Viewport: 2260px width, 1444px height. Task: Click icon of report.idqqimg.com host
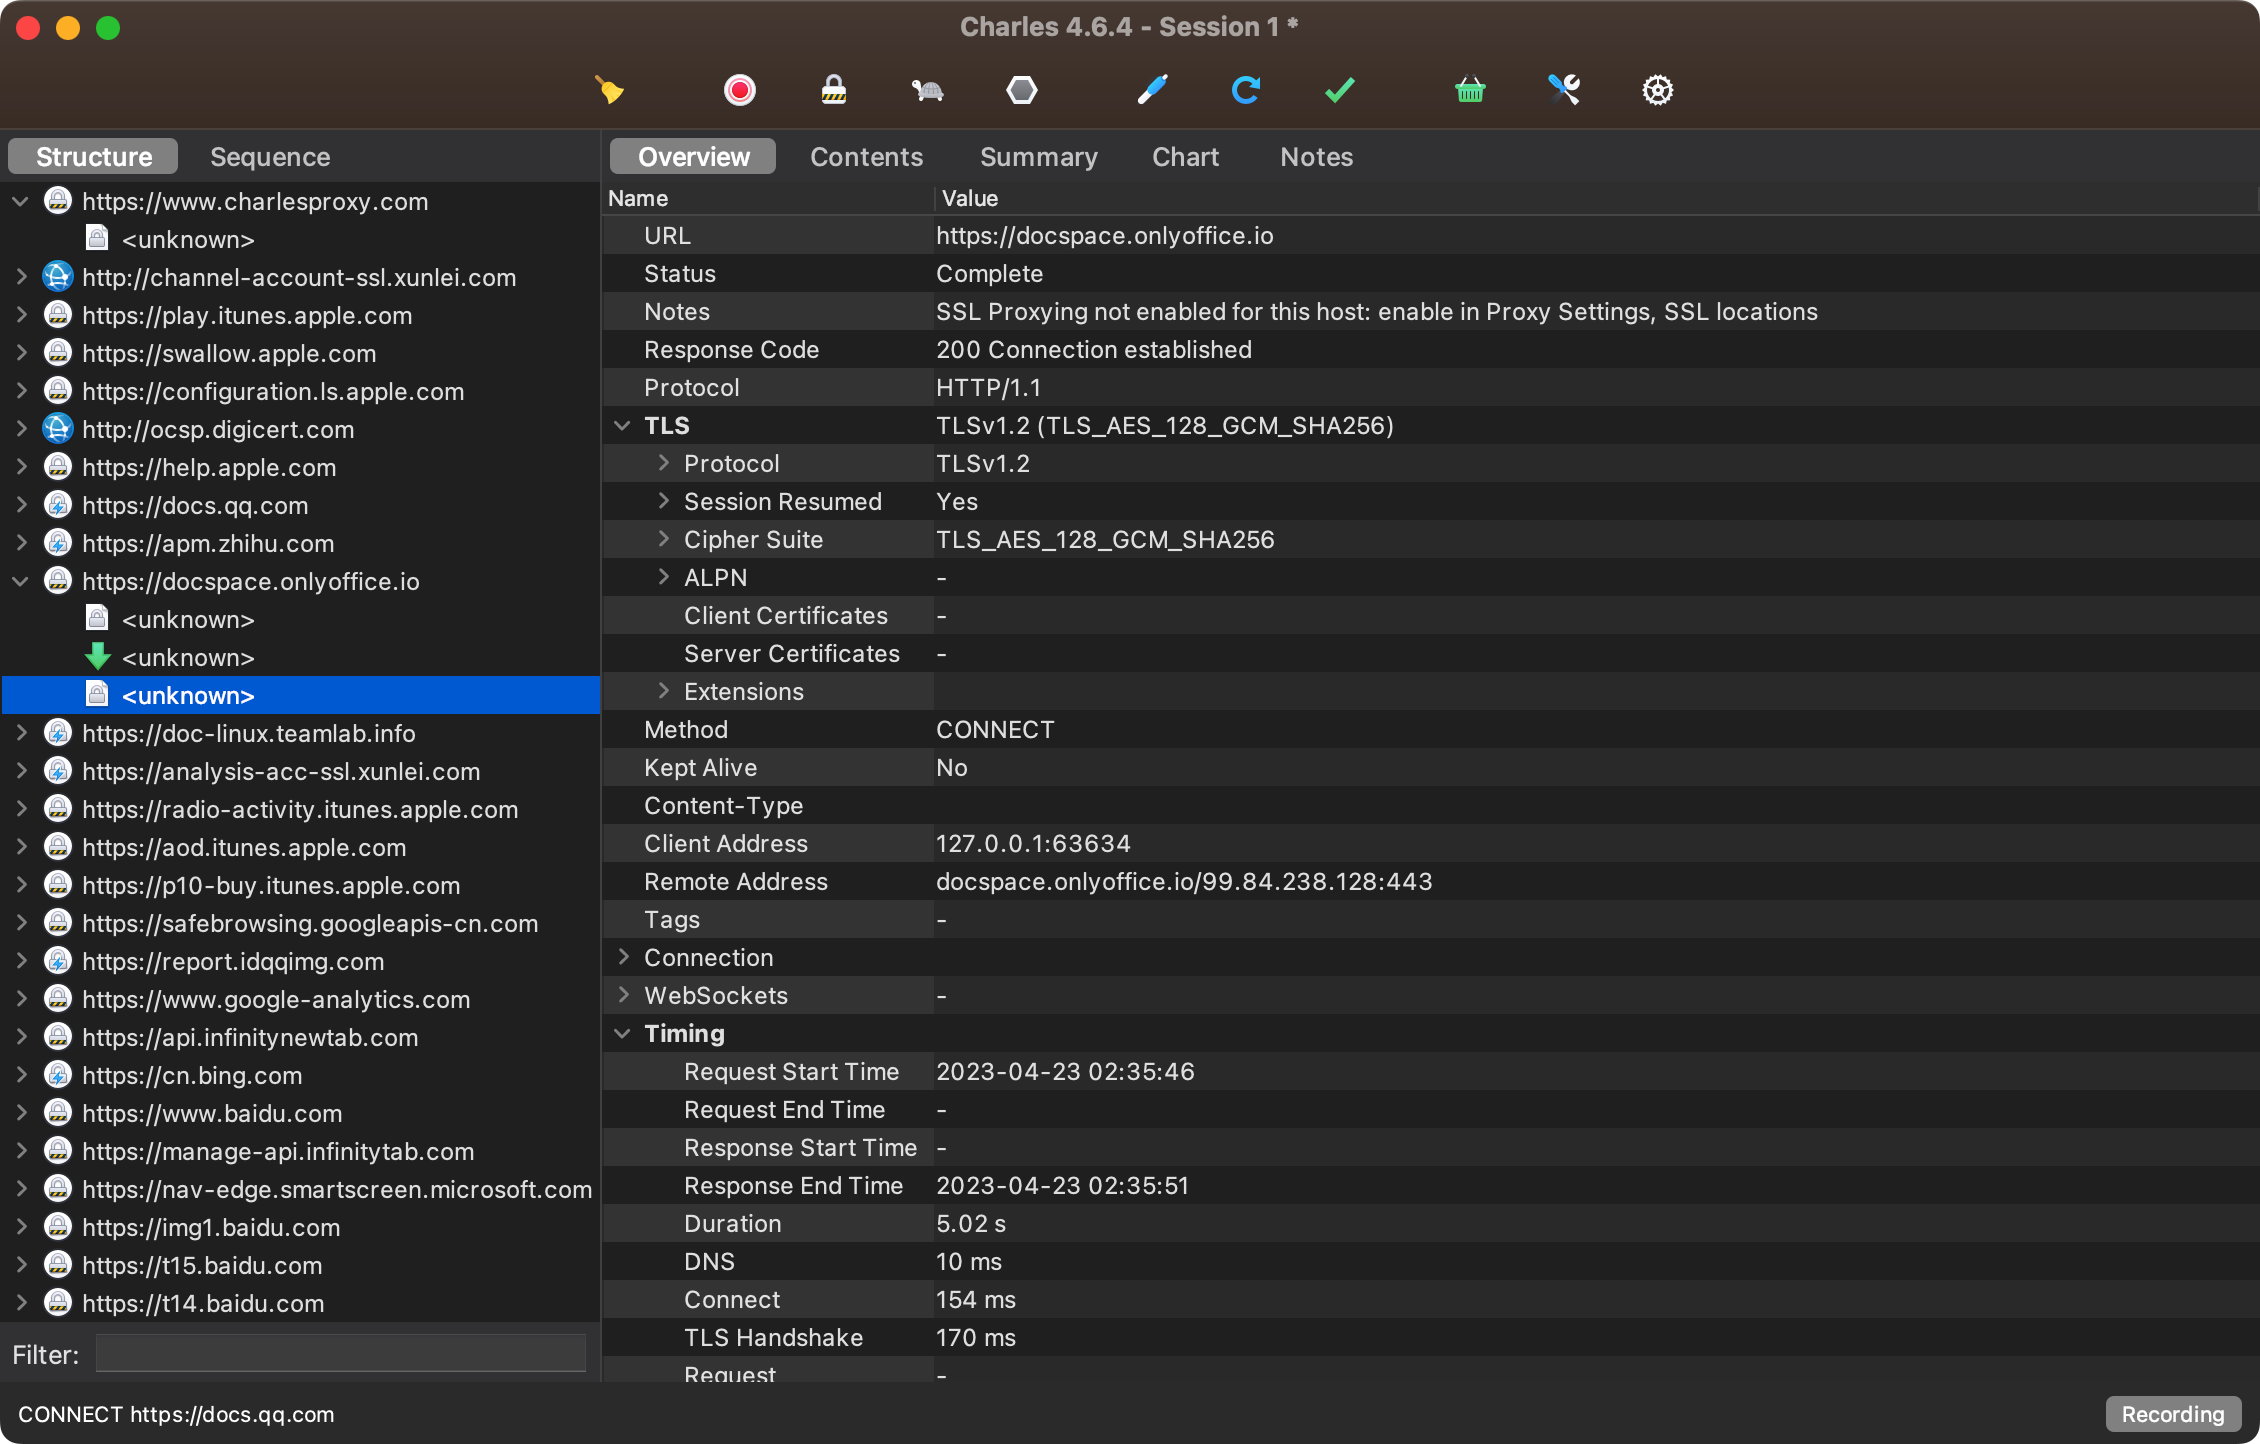tap(58, 961)
